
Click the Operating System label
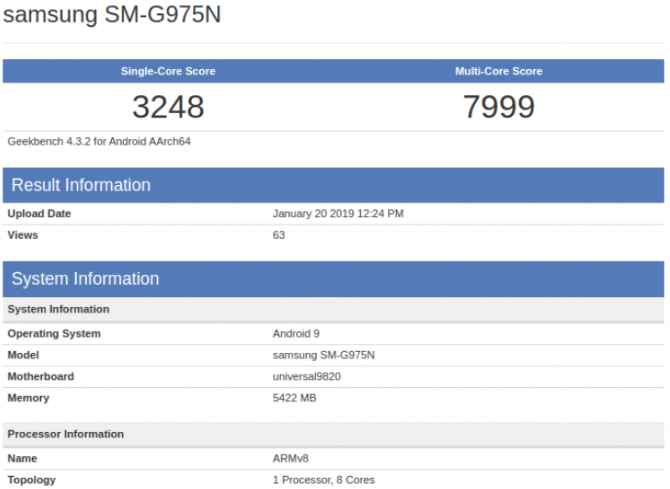tap(54, 334)
